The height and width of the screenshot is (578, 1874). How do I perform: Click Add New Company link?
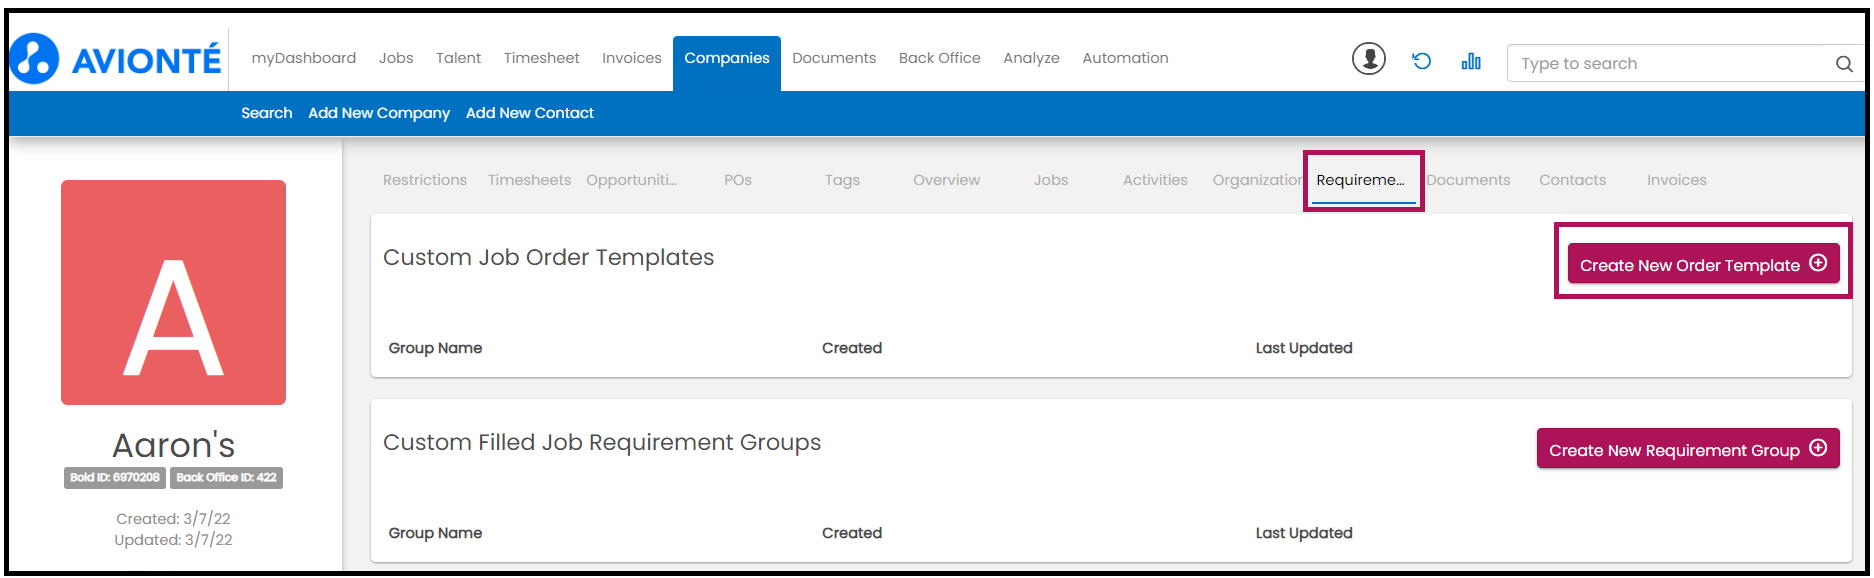[x=379, y=113]
